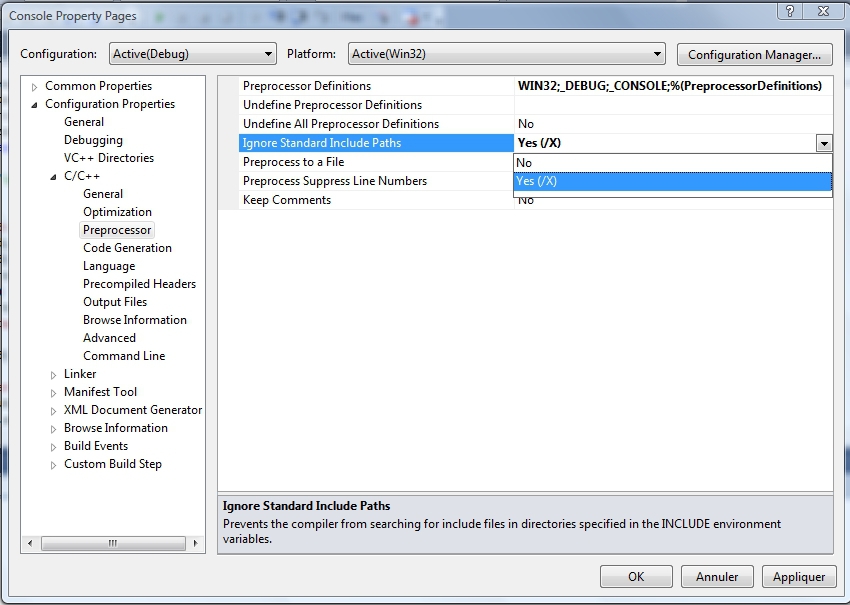
Task: Click the horizontal scrollbar in tree panel
Action: coord(111,543)
